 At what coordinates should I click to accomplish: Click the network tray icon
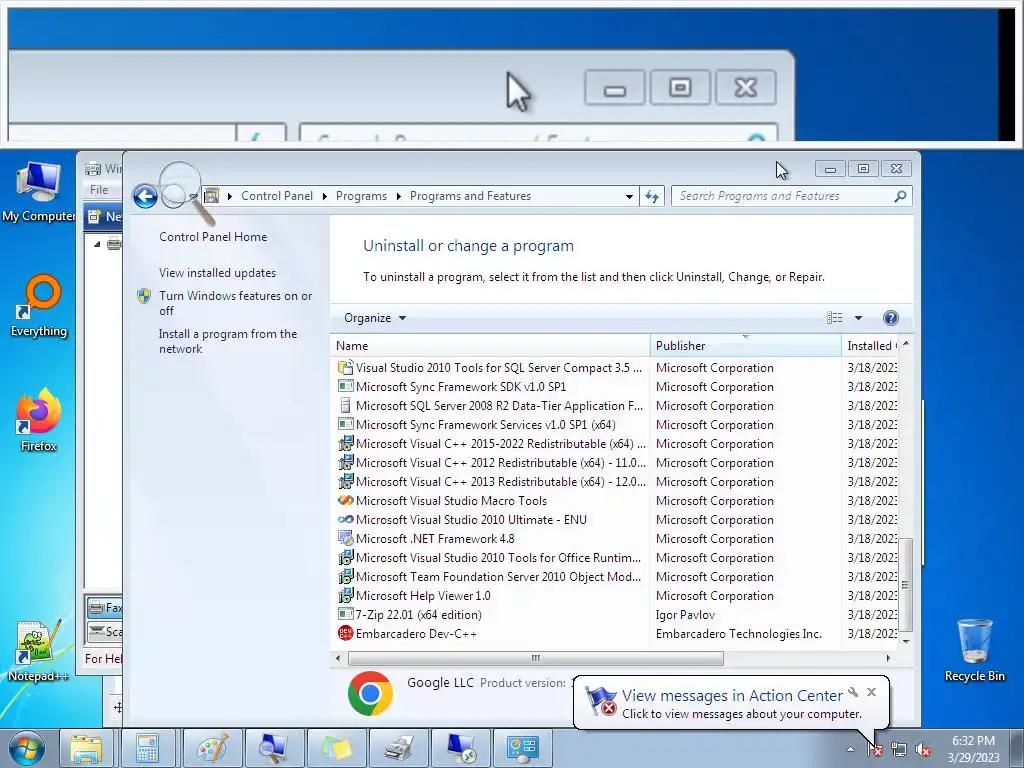(899, 750)
